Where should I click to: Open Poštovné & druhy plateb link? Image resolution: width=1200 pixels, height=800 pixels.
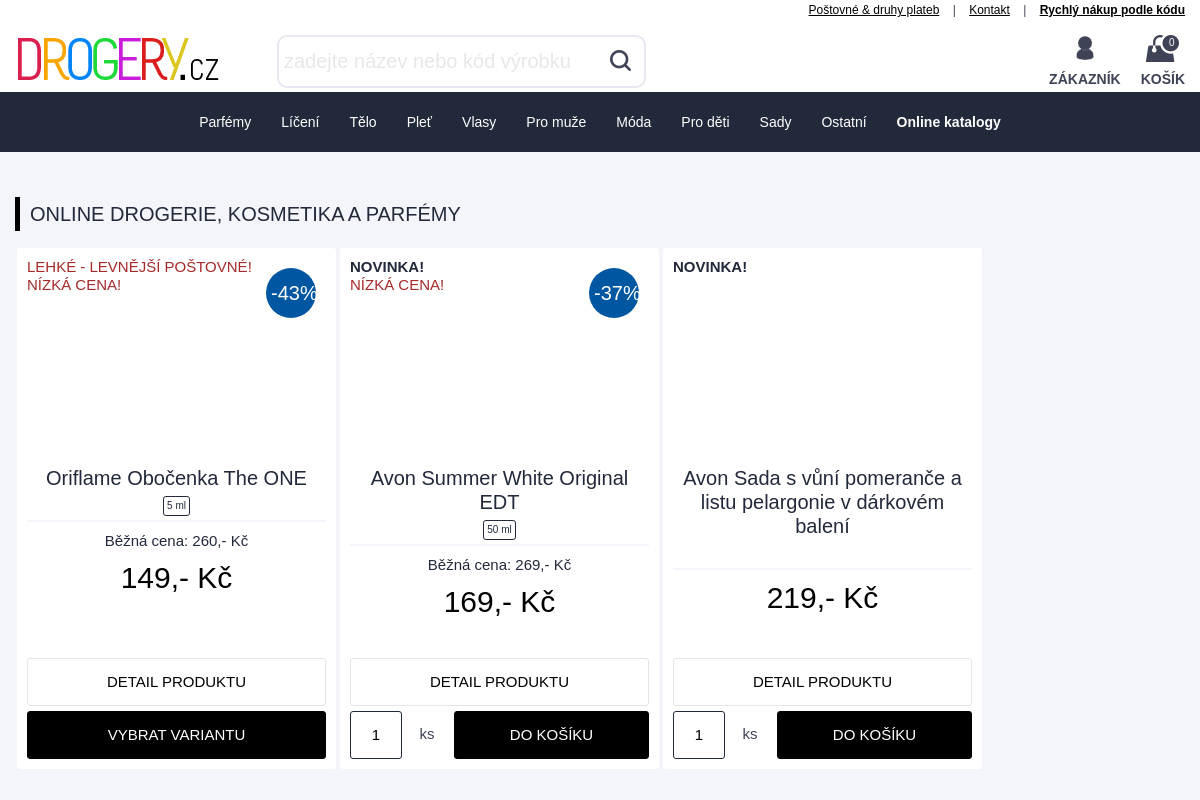tap(874, 10)
